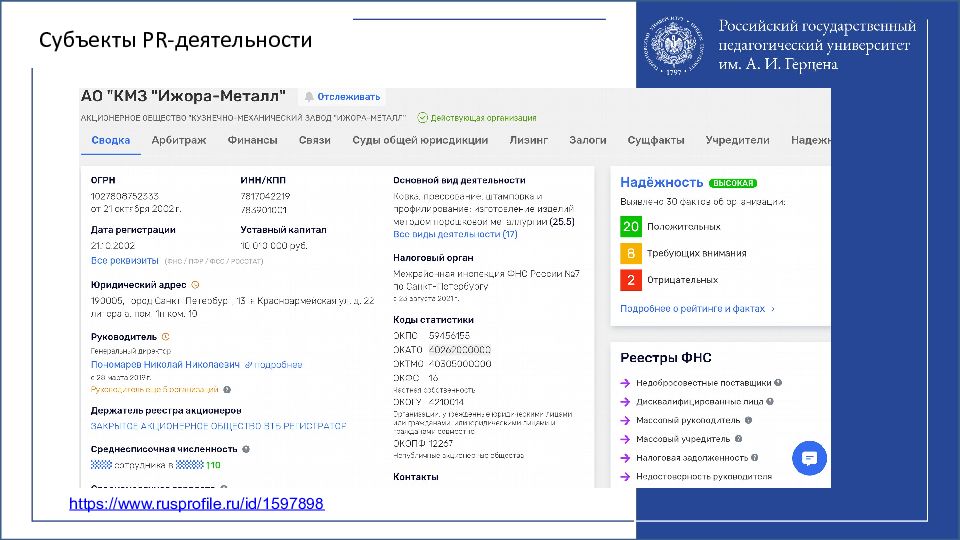The width and height of the screenshot is (960, 540).
Task: Click the arrow icon before Дисквалифицированные лица
Action: (625, 402)
